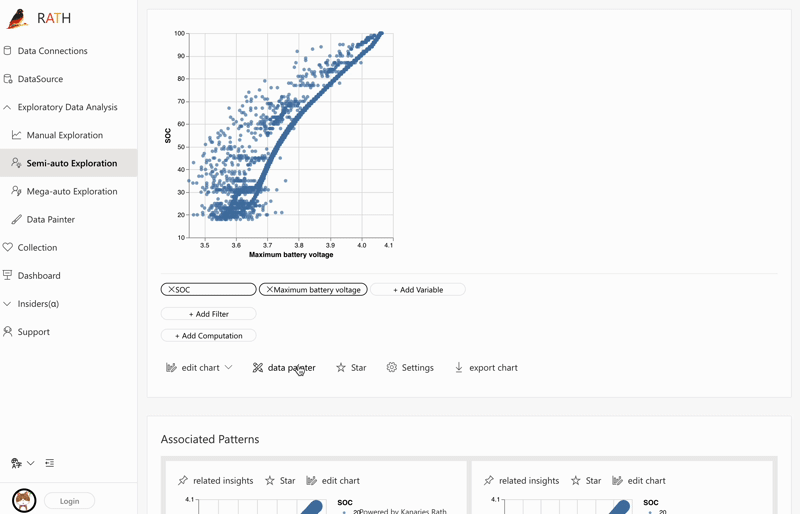The image size is (800, 514).
Task: Go to the DataSource page
Action: coord(40,79)
